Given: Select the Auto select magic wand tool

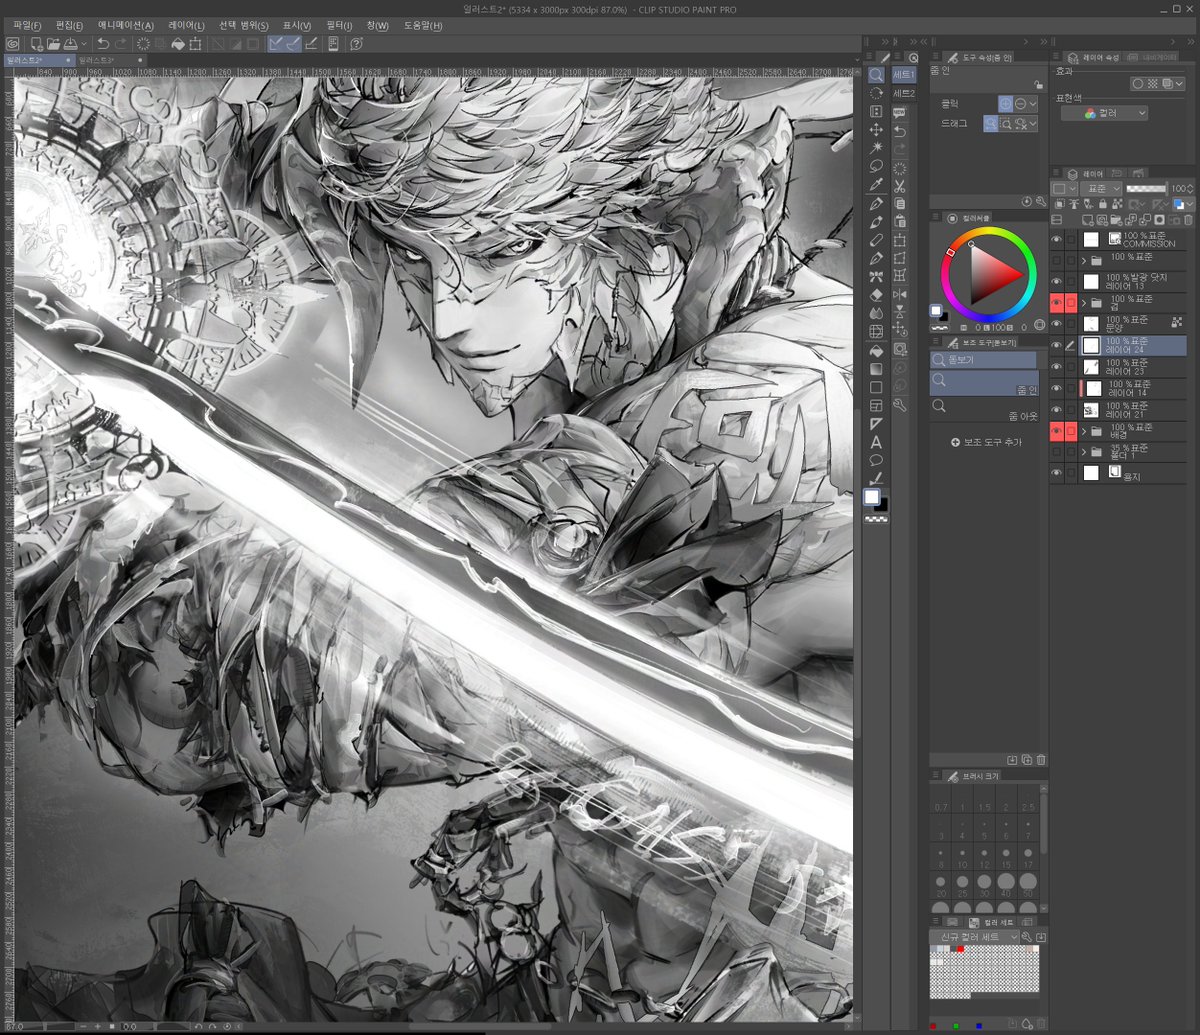Looking at the screenshot, I should point(876,148).
